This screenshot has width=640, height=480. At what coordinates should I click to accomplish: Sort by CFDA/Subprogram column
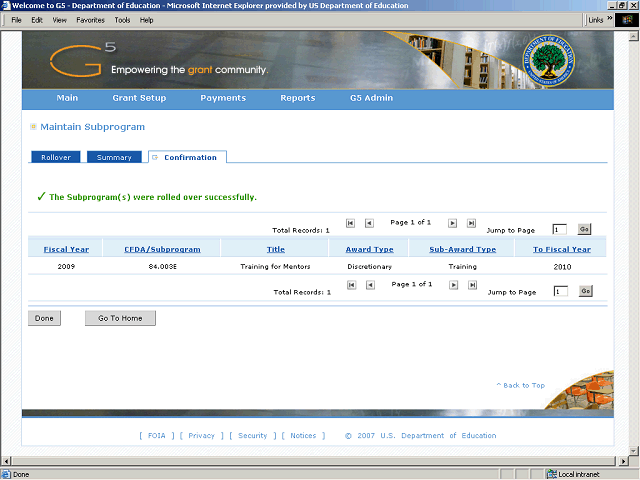tap(162, 249)
